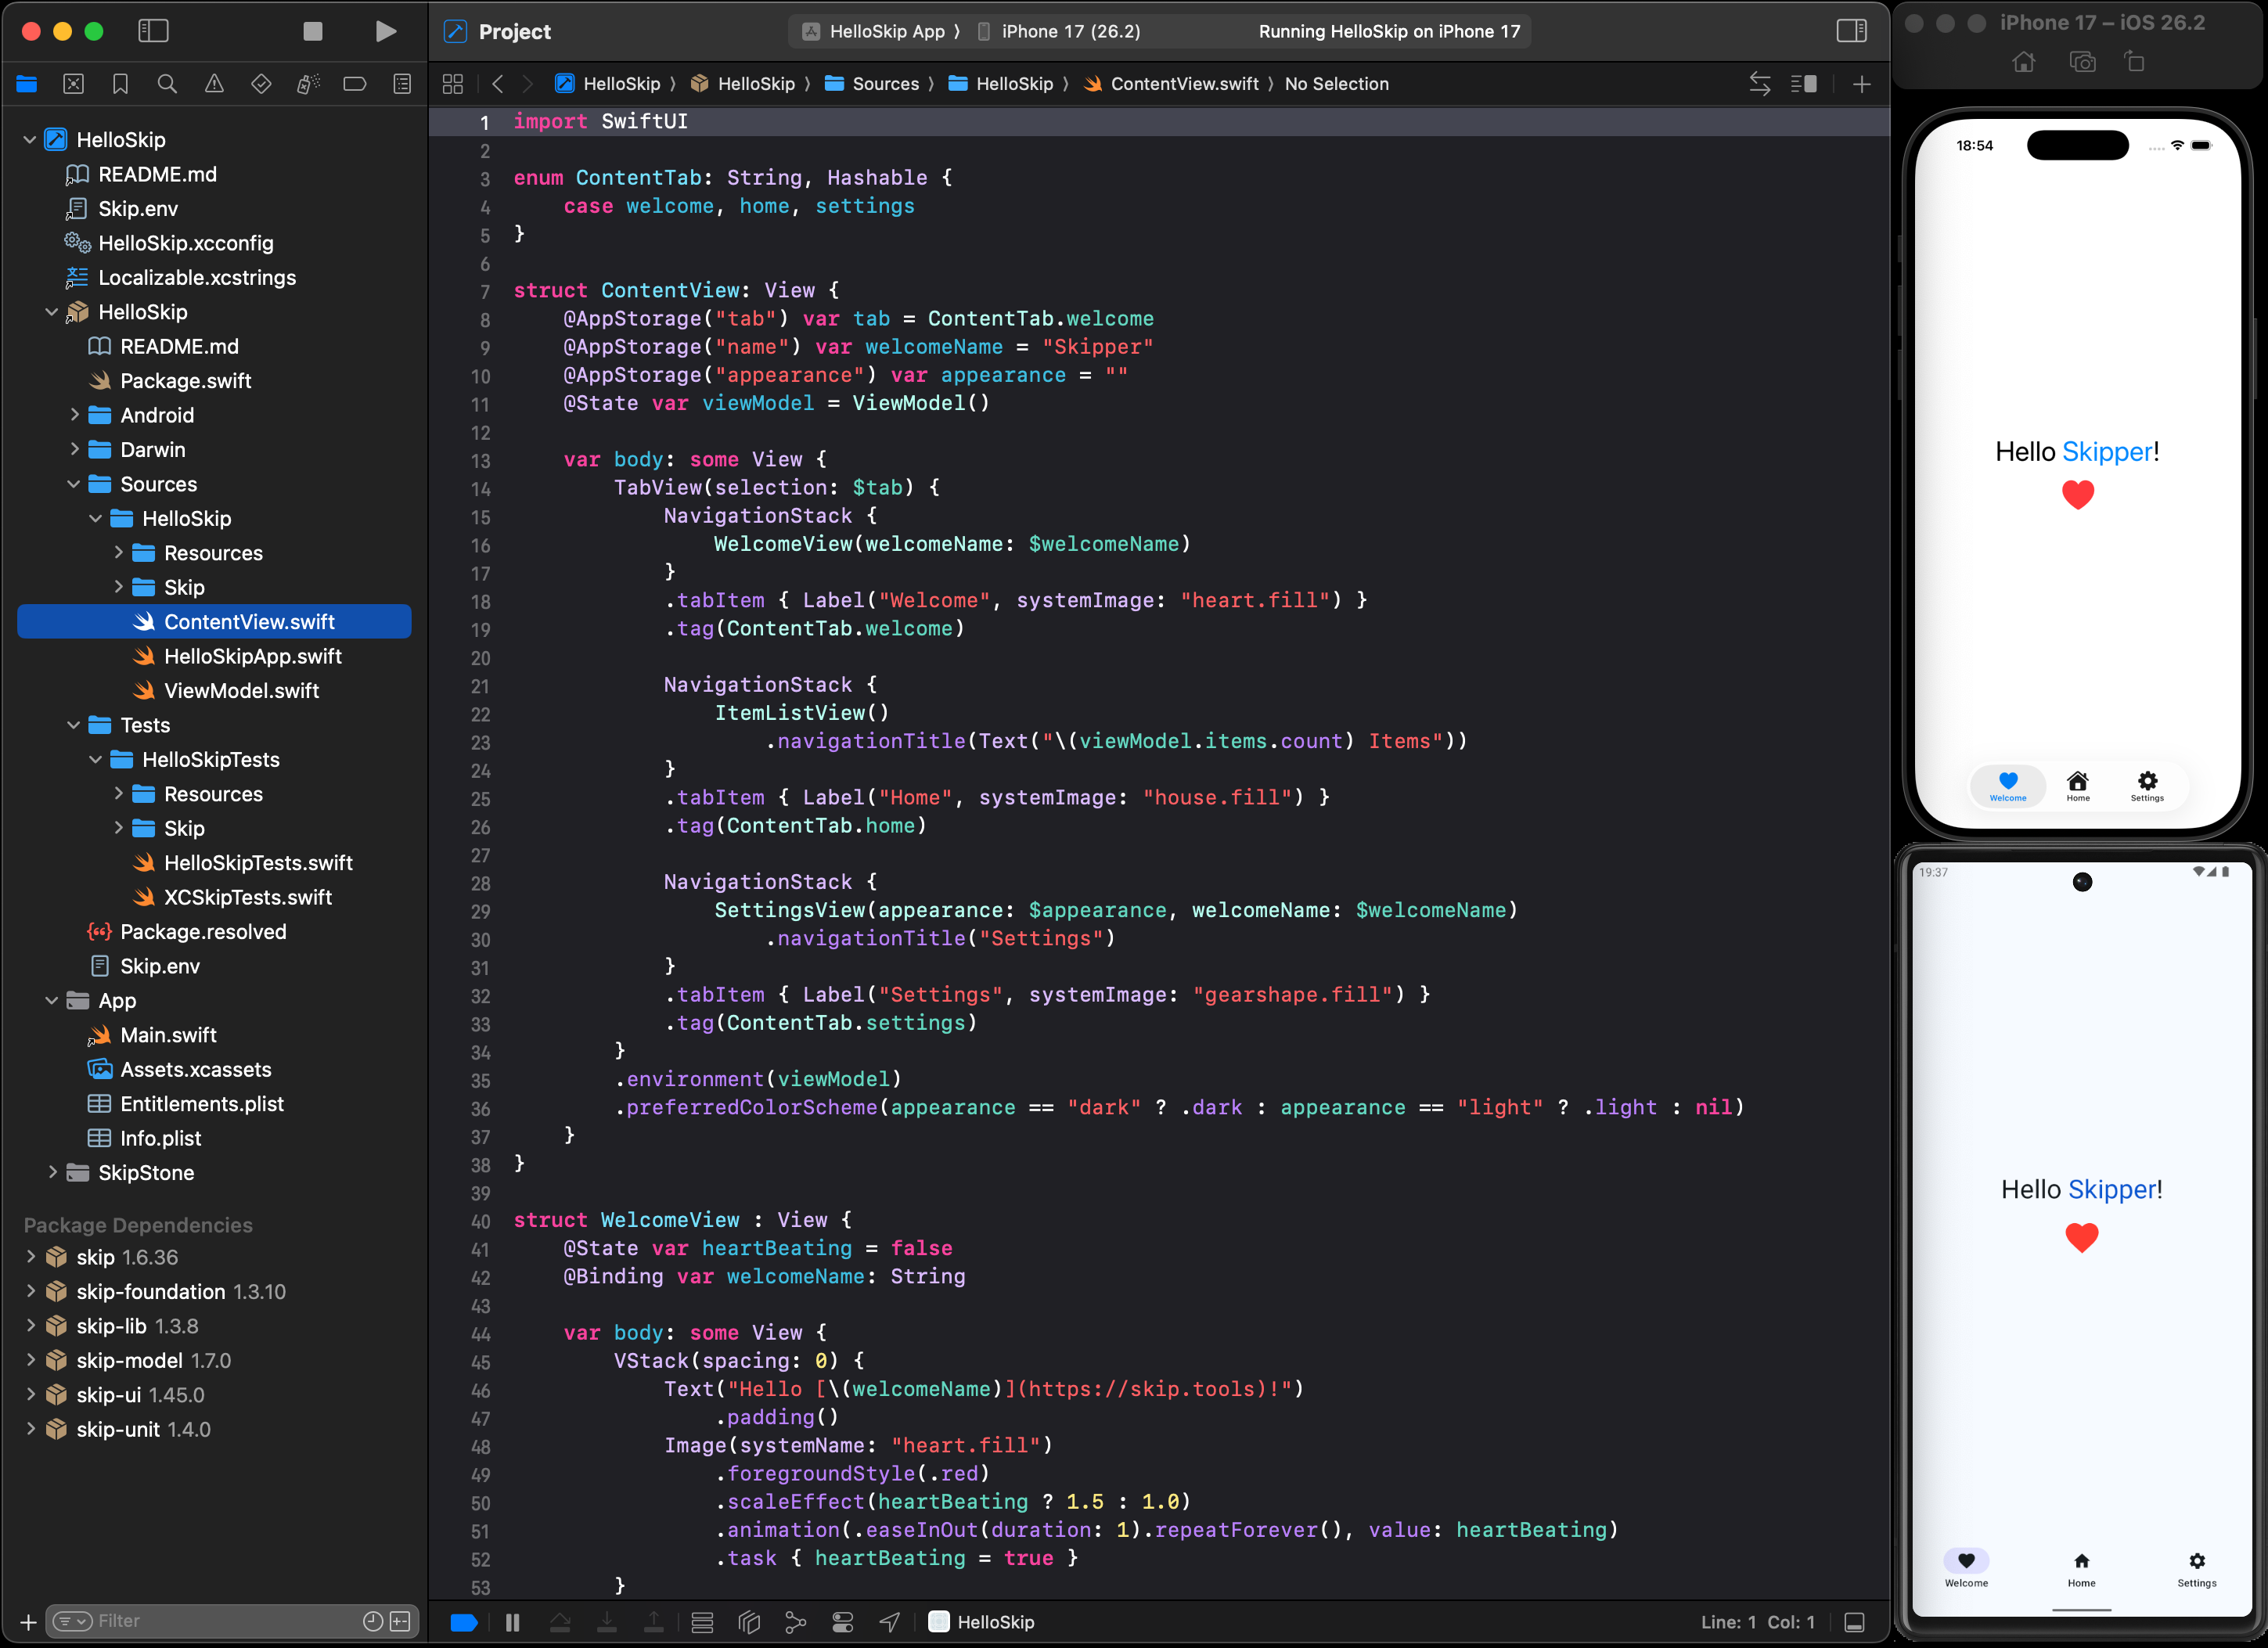
Task: Open the Bookmark navigator
Action: (120, 84)
